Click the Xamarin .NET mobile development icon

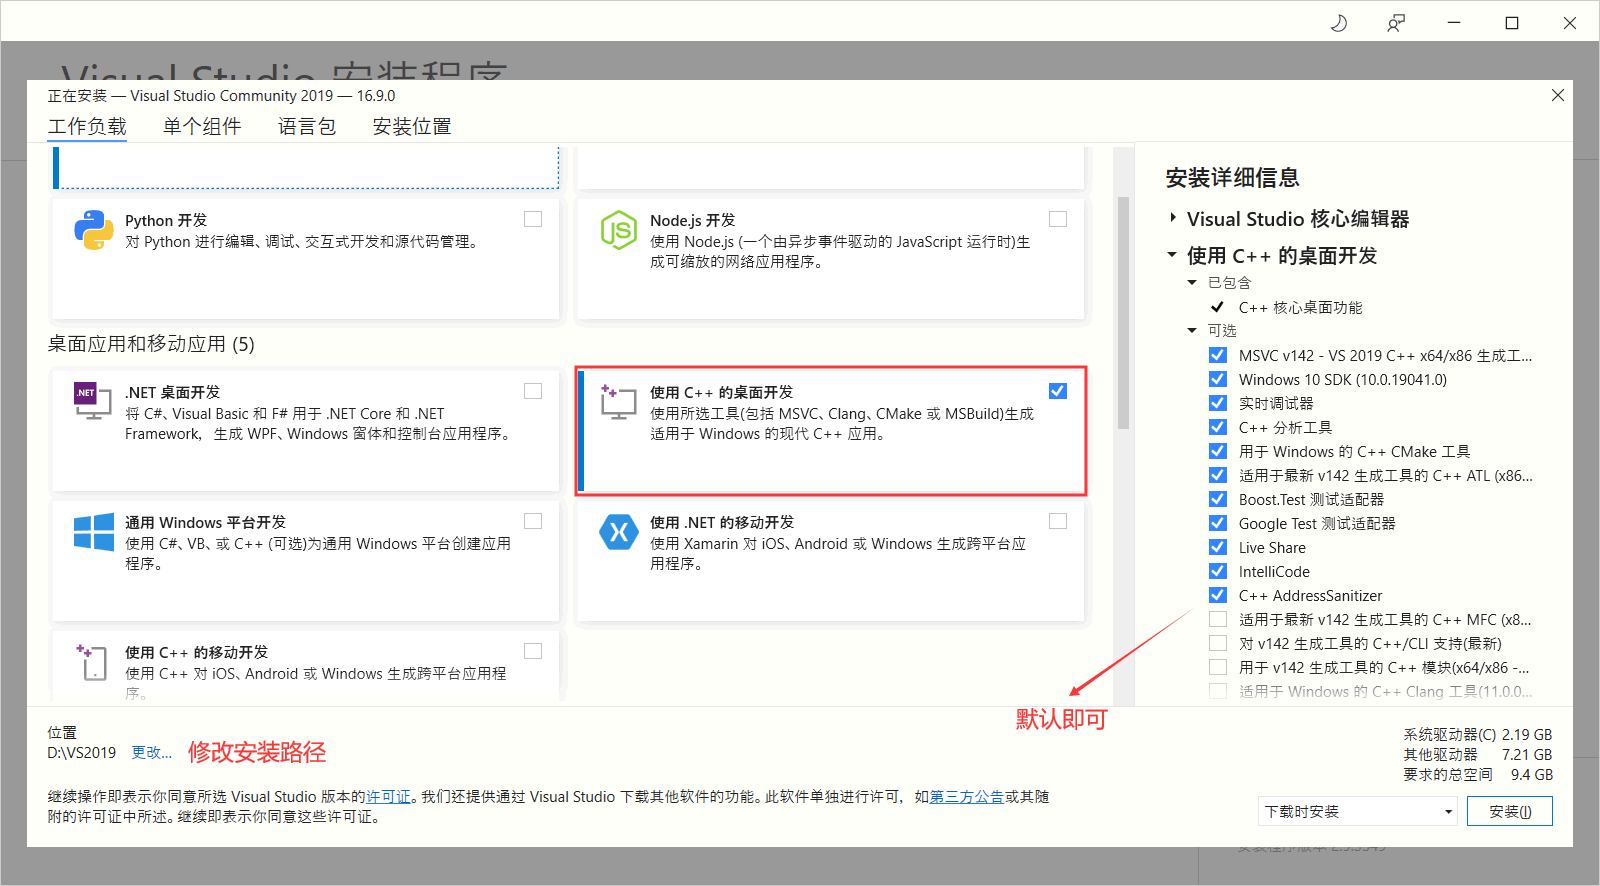click(619, 532)
